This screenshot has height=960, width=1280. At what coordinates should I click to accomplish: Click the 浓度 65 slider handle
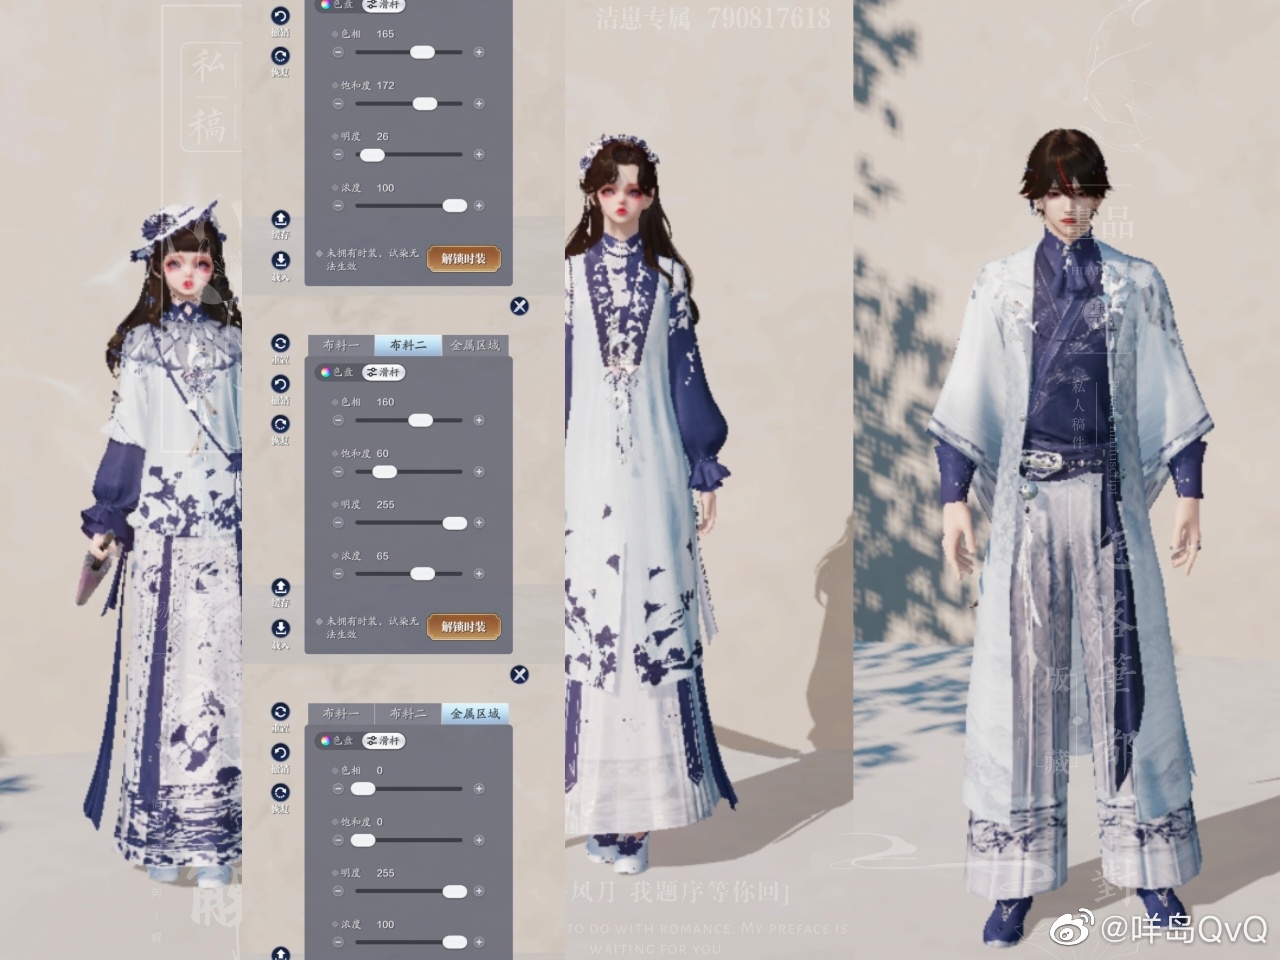click(x=422, y=573)
